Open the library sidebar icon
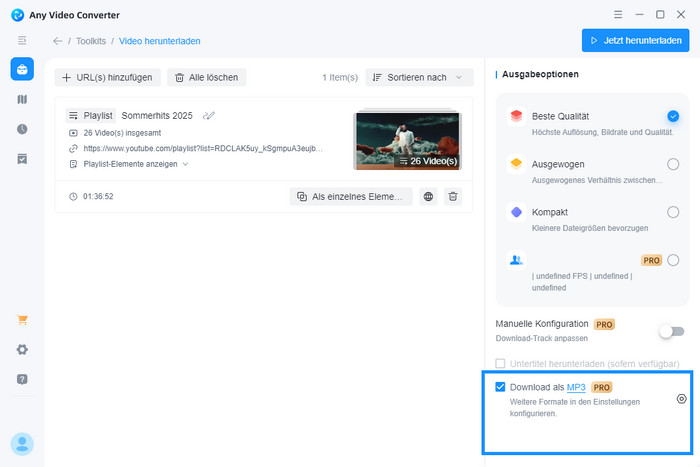Image resolution: width=700 pixels, height=467 pixels. tap(22, 99)
